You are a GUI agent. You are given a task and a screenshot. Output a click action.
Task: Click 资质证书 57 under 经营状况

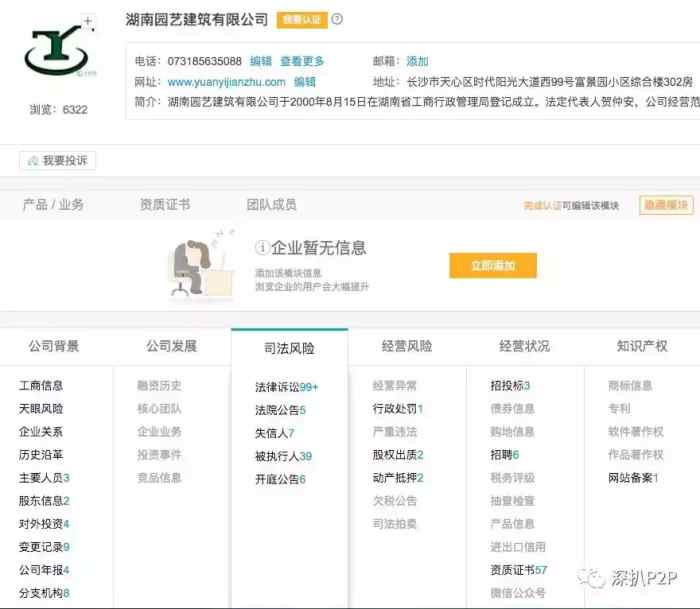point(518,571)
